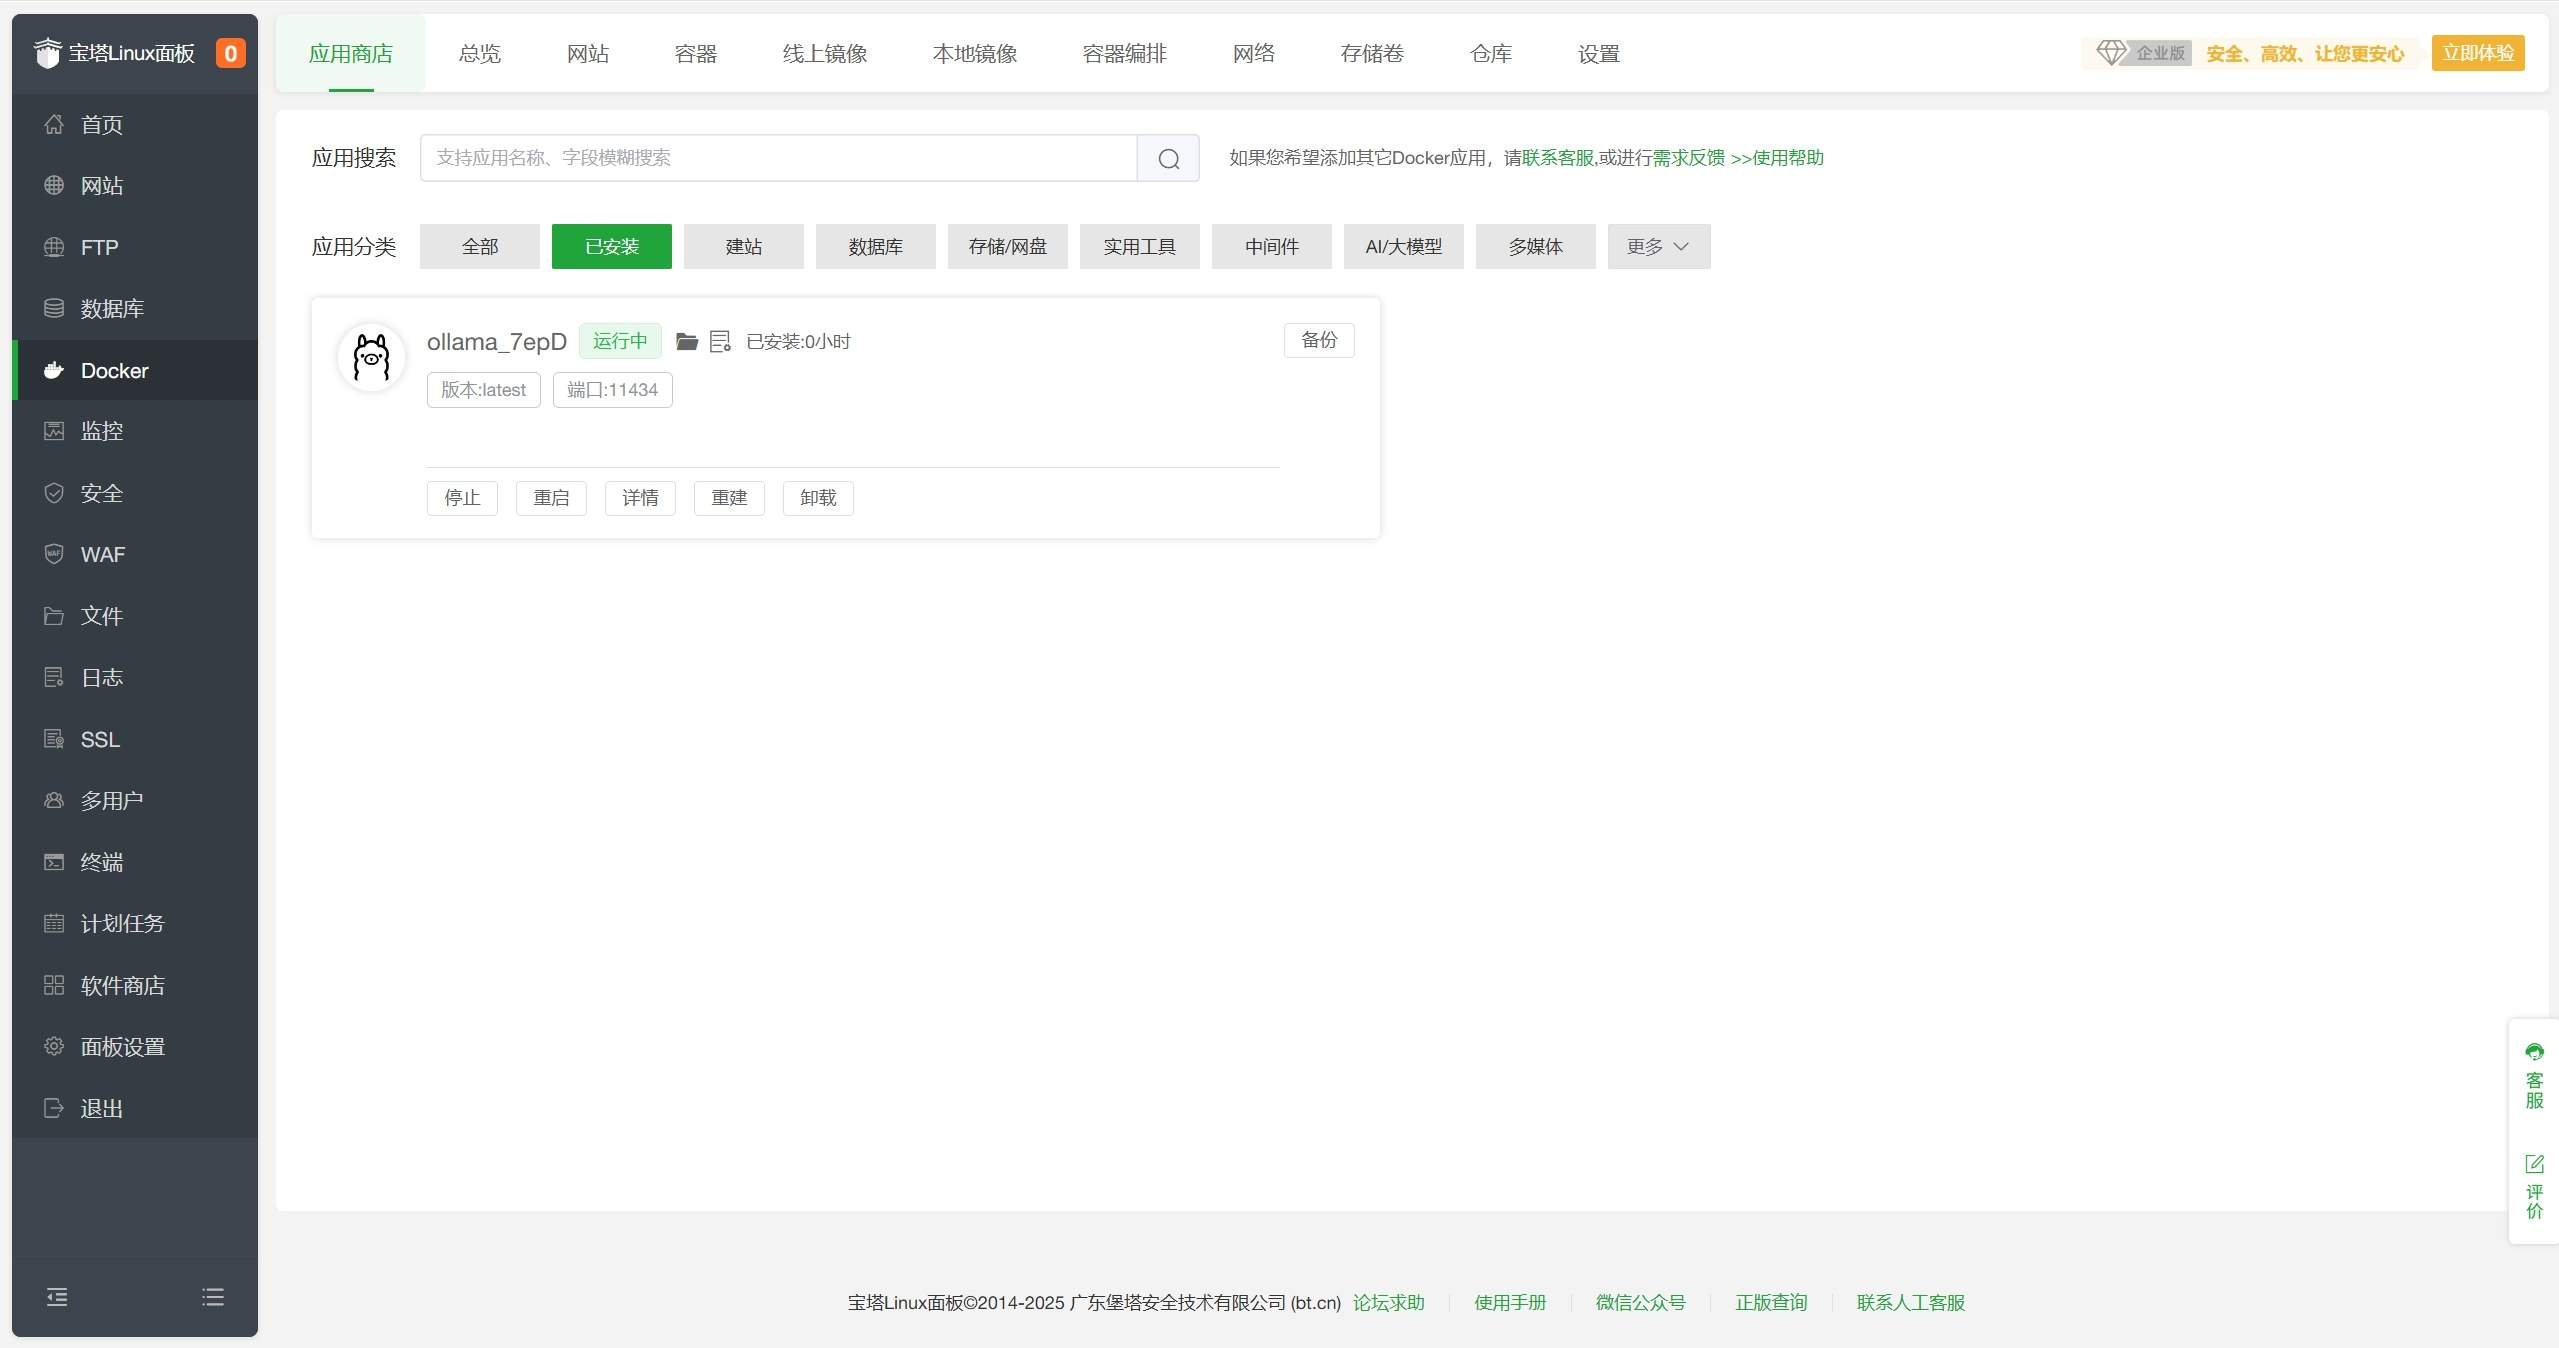2559x1348 pixels.
Task: Switch to the 容器编排 tab
Action: [x=1124, y=54]
